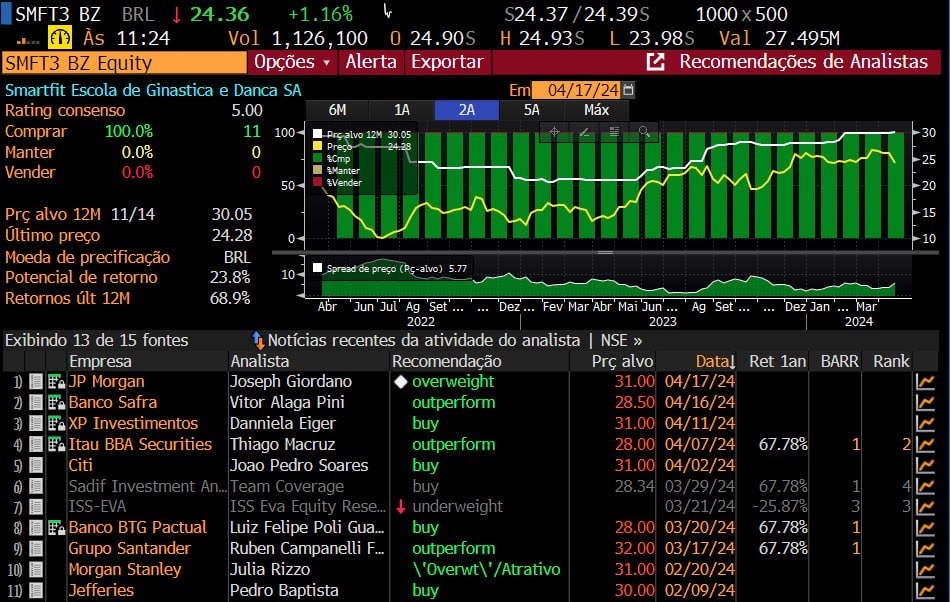Click the BARR column header

(x=839, y=362)
